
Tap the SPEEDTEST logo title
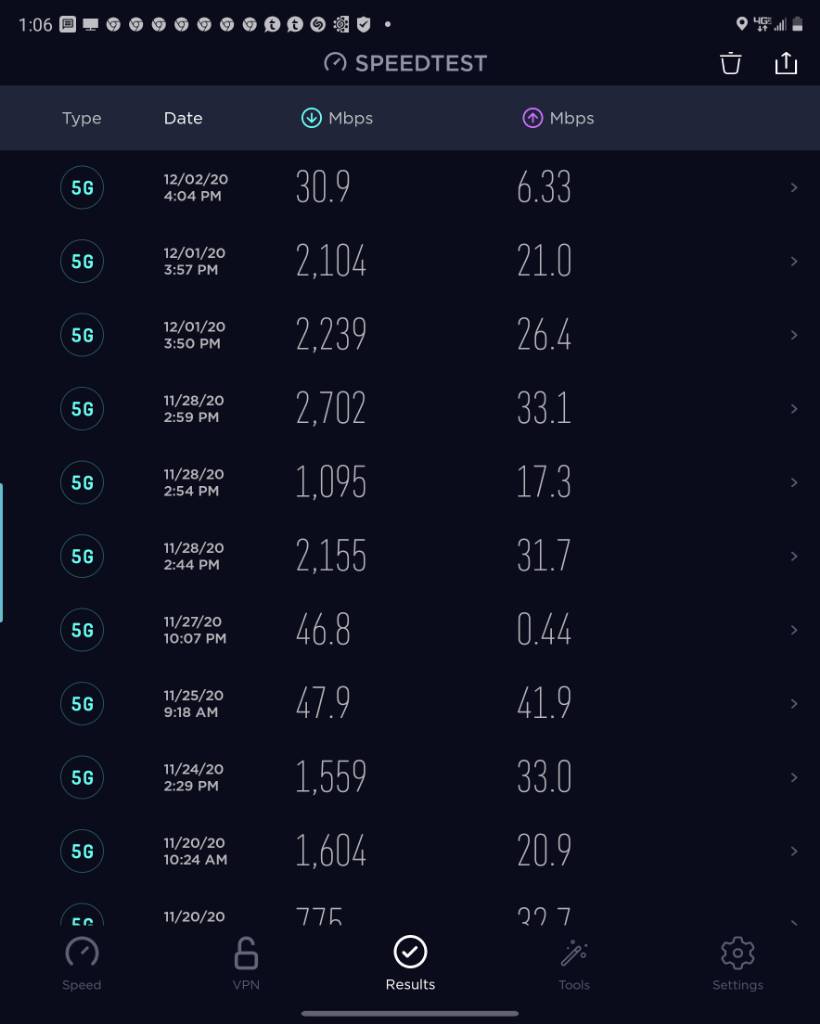[x=405, y=63]
